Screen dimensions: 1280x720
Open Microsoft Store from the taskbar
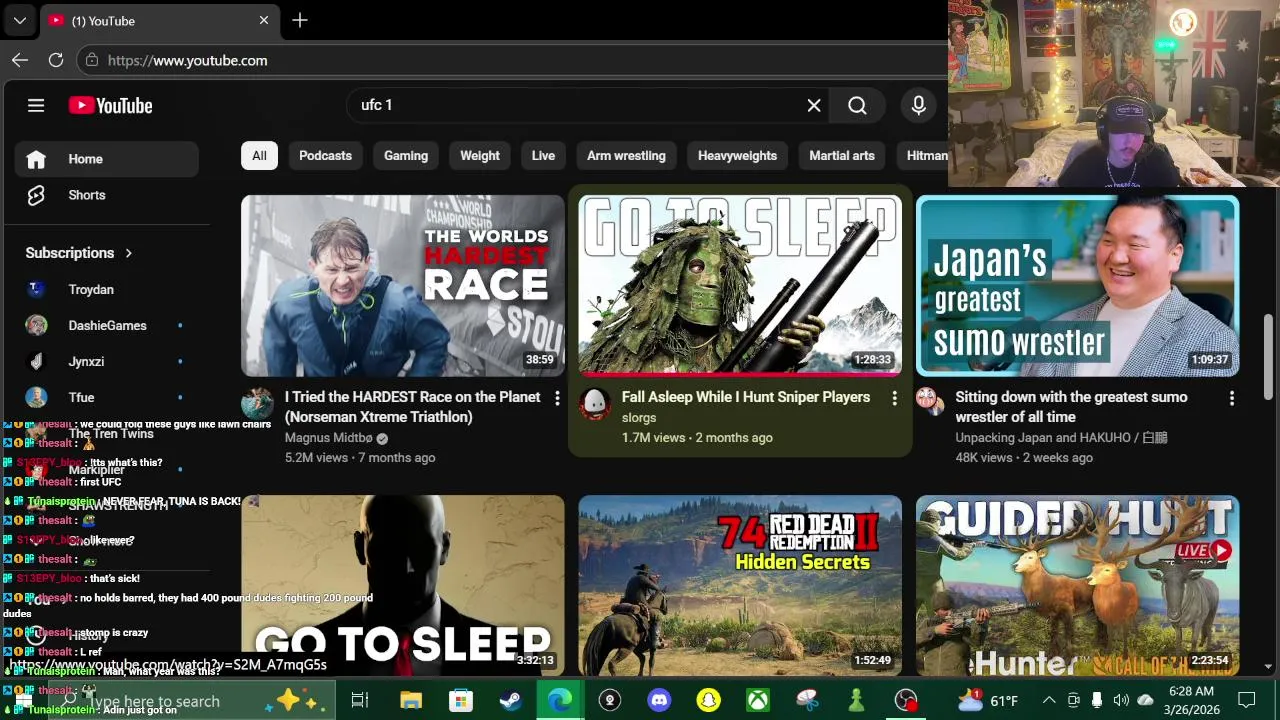460,700
